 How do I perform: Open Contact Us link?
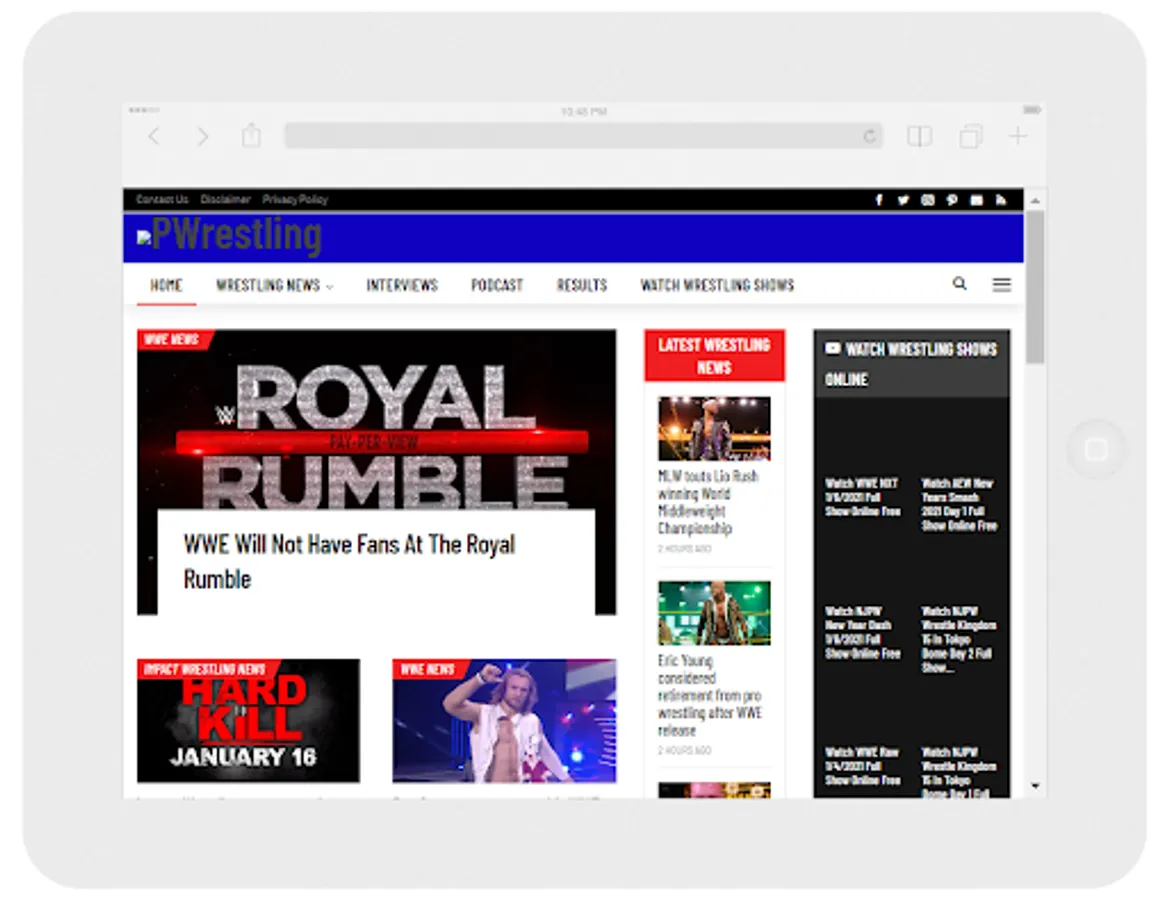click(162, 200)
